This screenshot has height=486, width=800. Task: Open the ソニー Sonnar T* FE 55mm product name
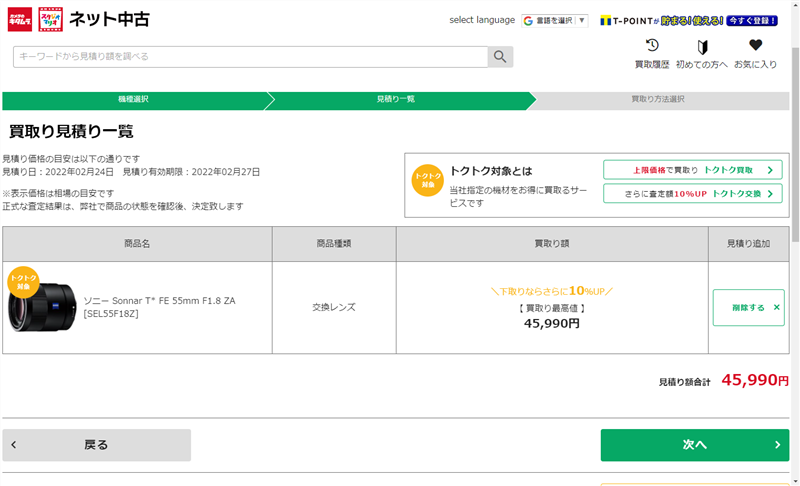[x=159, y=307]
